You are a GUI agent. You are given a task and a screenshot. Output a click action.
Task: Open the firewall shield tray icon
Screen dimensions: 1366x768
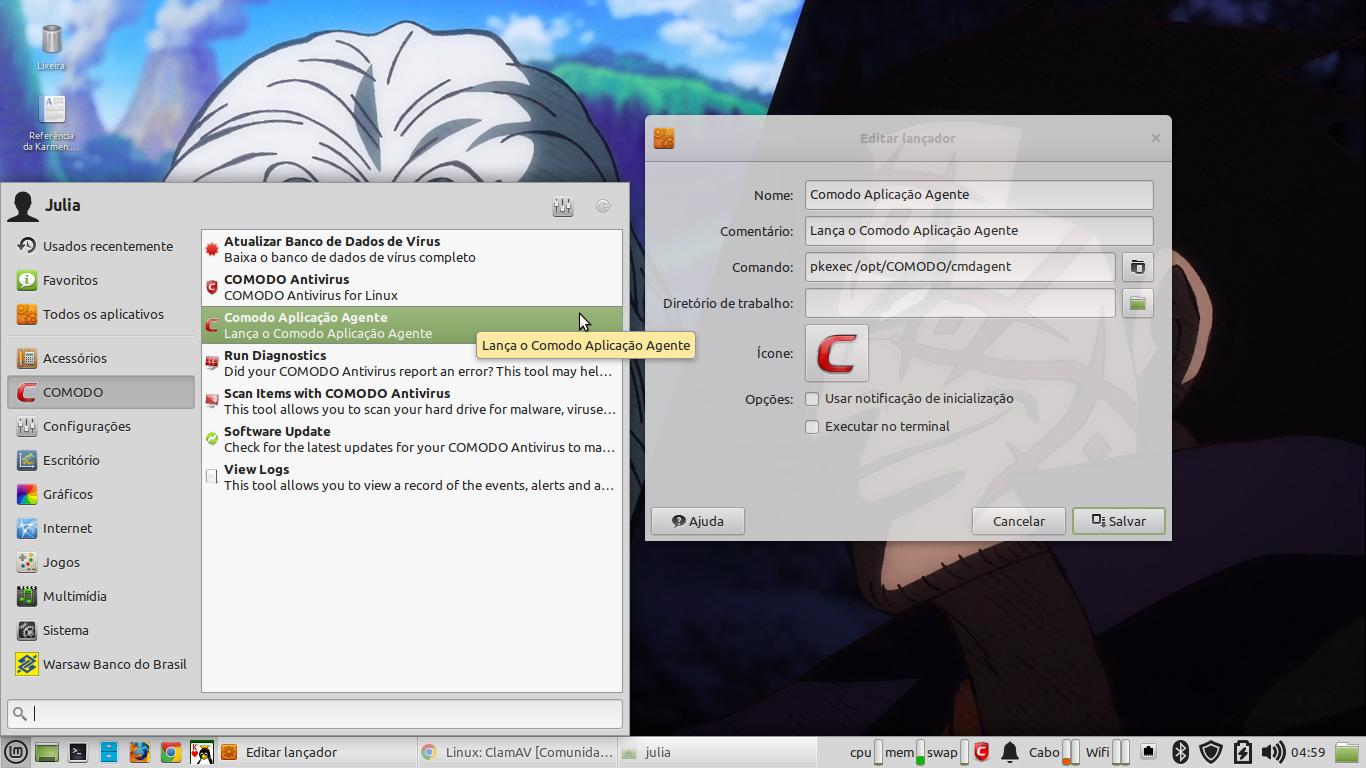[1211, 752]
